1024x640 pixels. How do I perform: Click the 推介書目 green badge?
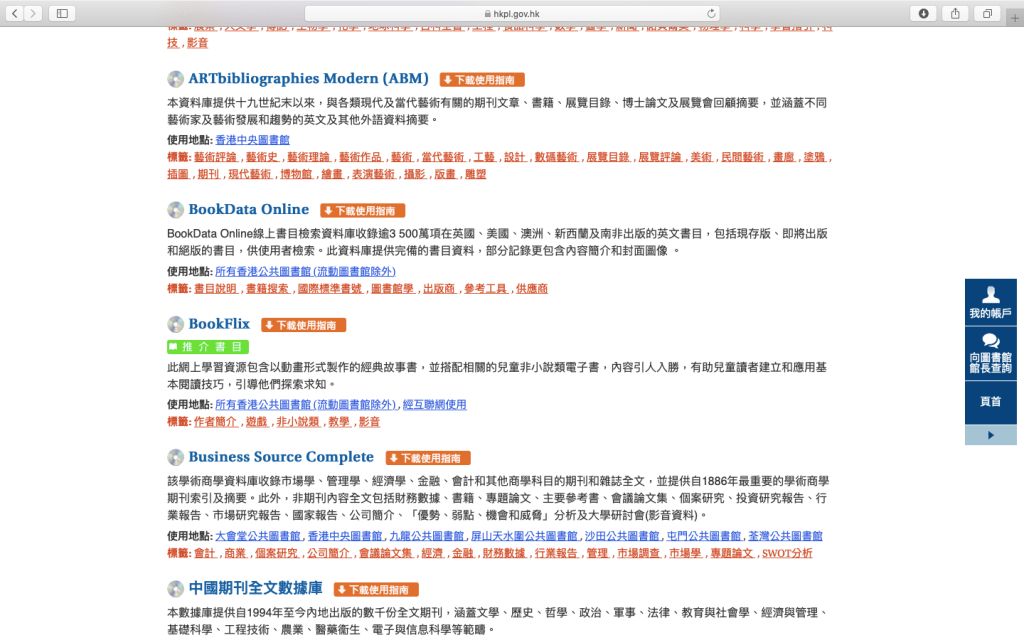208,347
